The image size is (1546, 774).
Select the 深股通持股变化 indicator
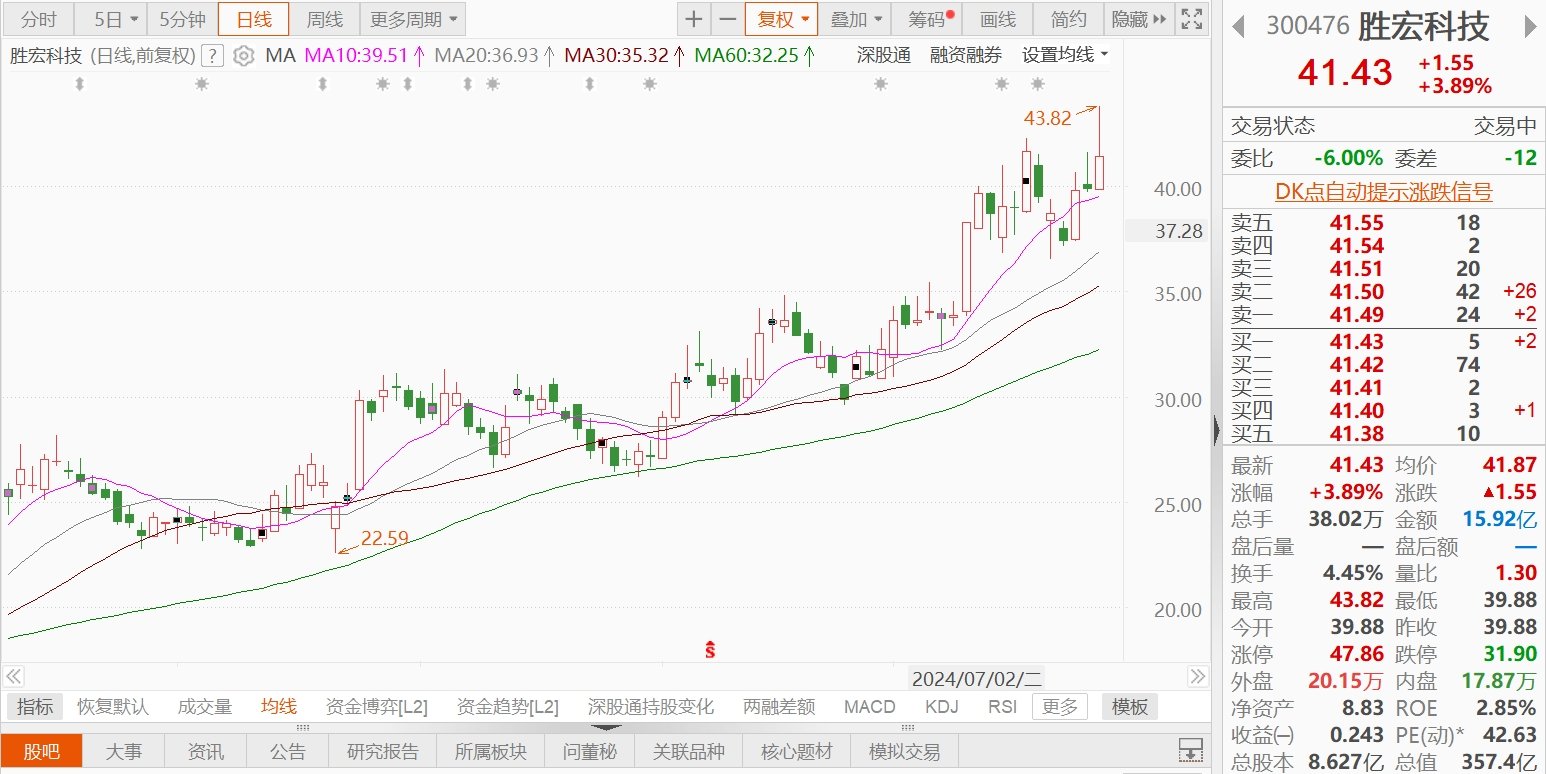coord(651,707)
